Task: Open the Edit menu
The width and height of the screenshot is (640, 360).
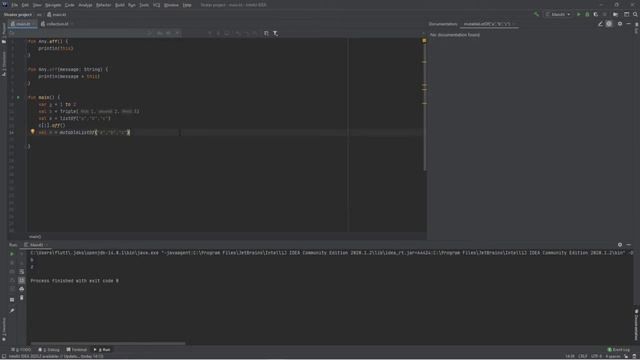Action: coord(25,5)
